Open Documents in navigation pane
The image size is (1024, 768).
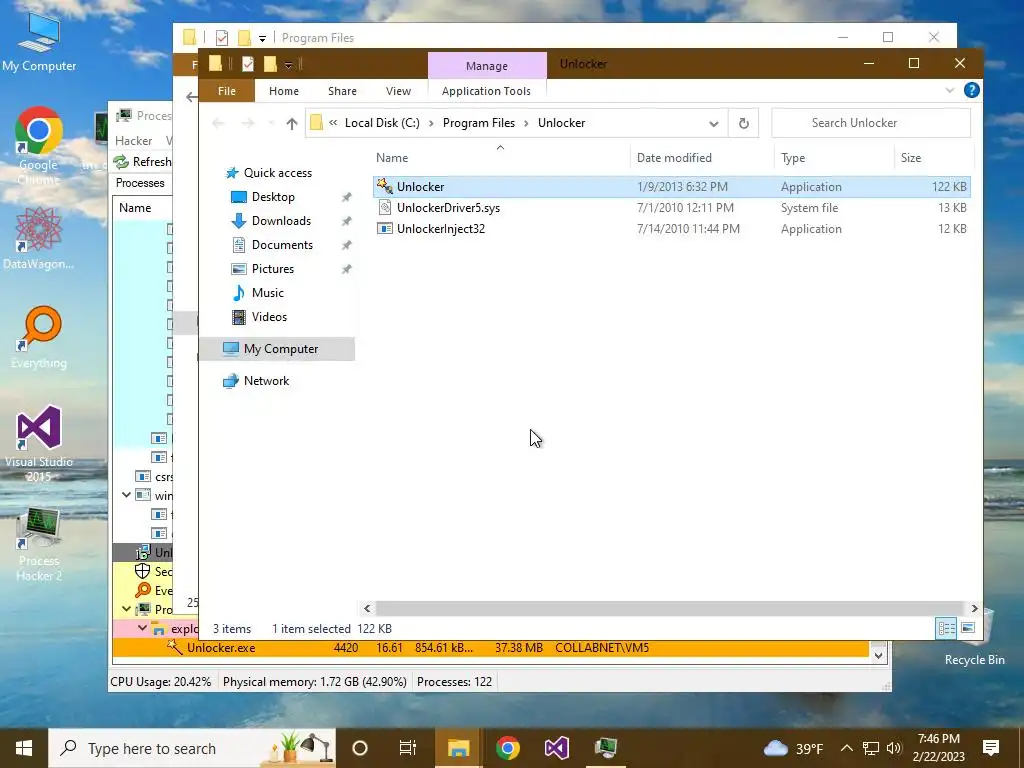(x=282, y=245)
